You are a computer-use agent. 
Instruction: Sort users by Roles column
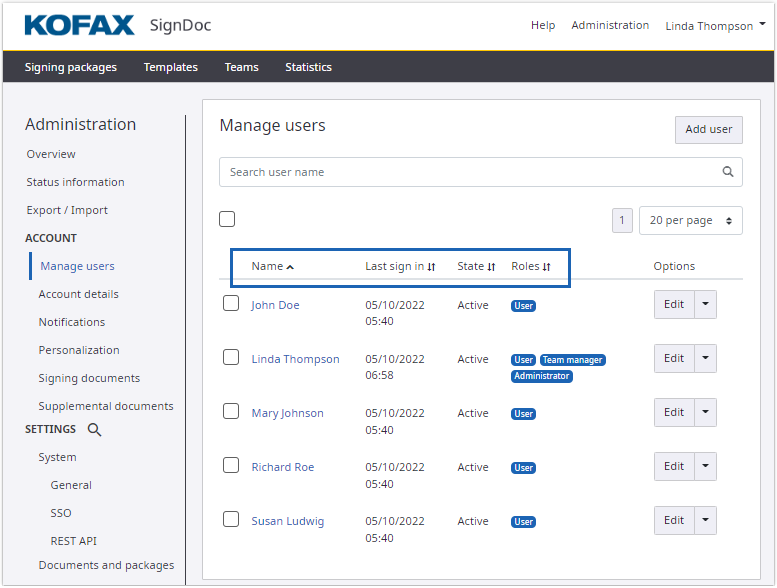click(546, 267)
